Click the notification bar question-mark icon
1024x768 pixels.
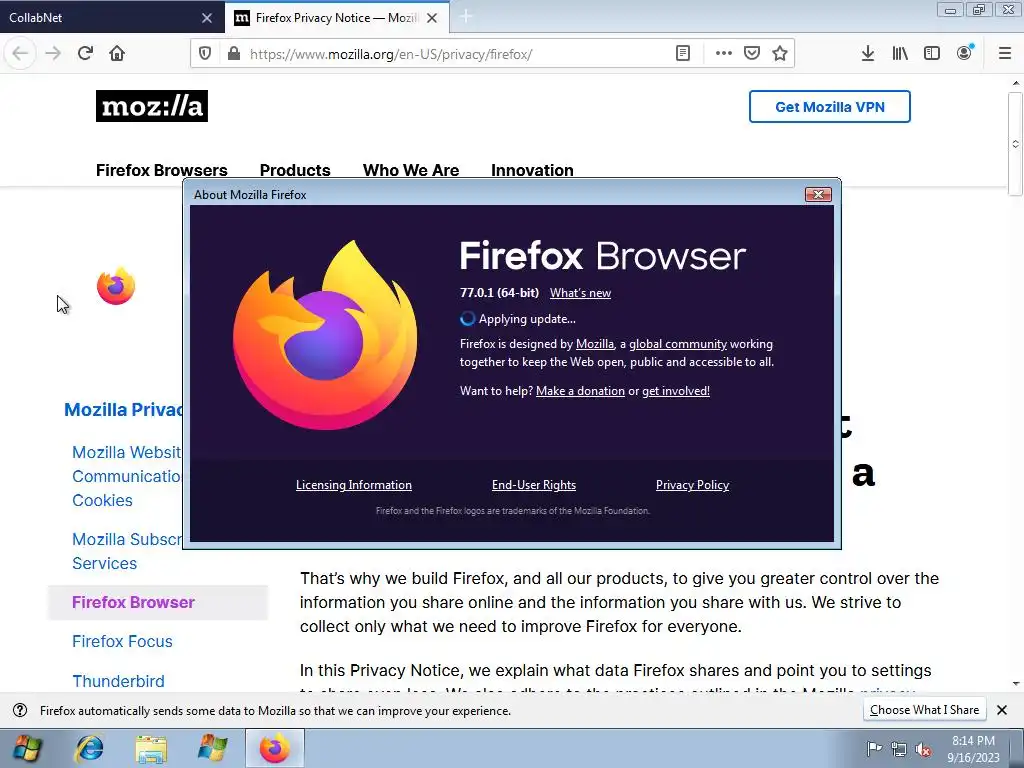20,710
